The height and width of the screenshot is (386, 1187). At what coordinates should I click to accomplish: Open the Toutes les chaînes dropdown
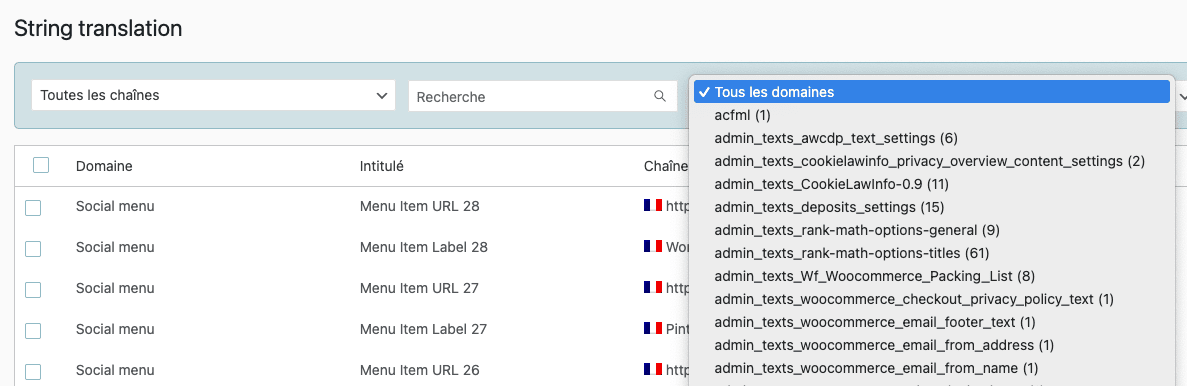pyautogui.click(x=213, y=95)
